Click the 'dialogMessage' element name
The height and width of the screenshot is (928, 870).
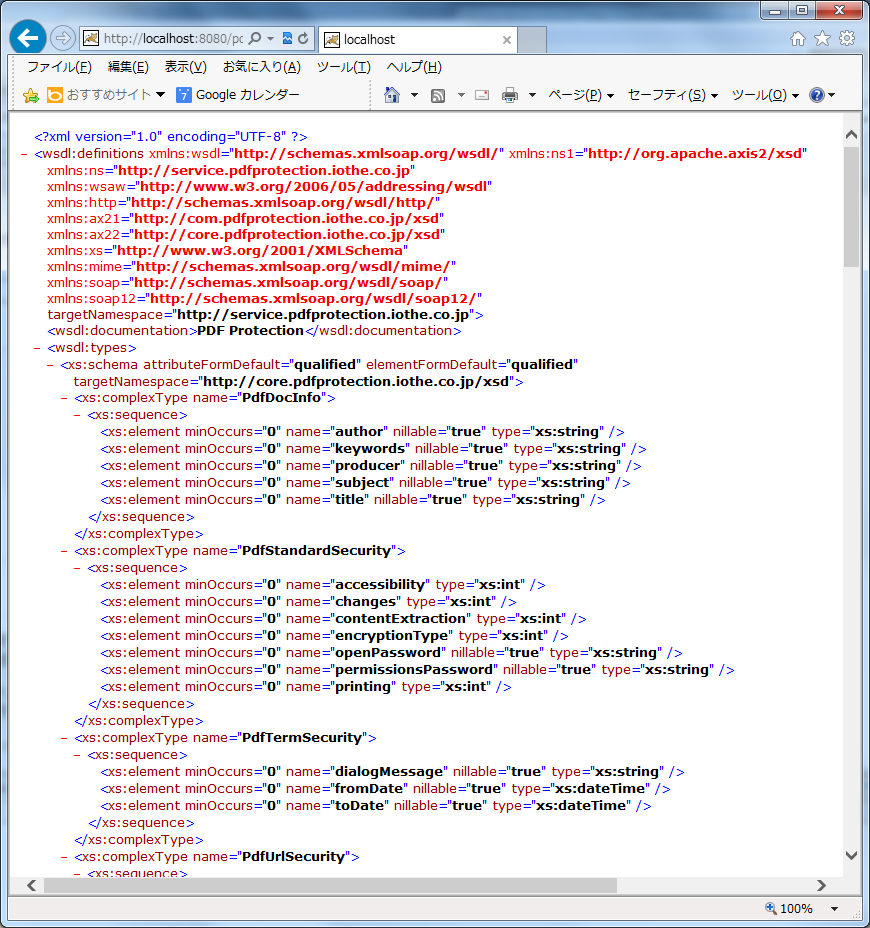[x=389, y=772]
